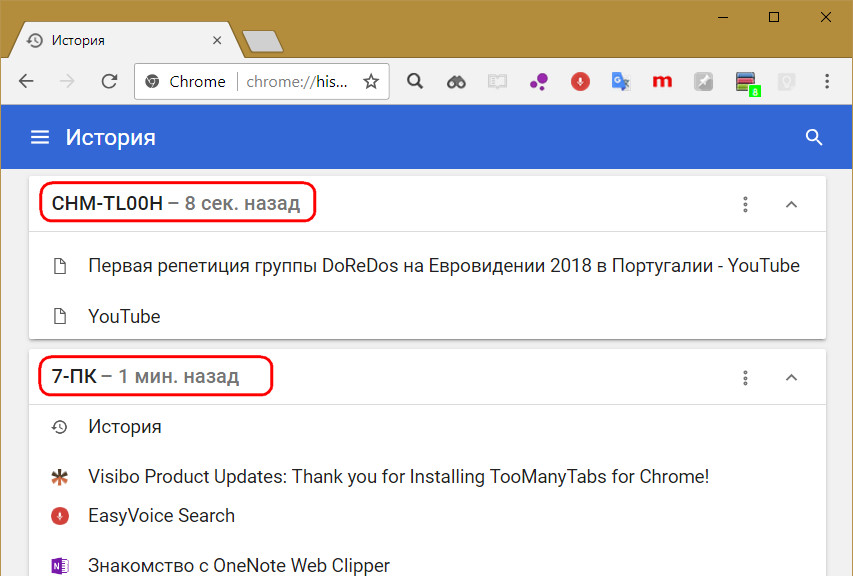Bookmark this page with the star
The width and height of the screenshot is (853, 576).
(x=371, y=82)
